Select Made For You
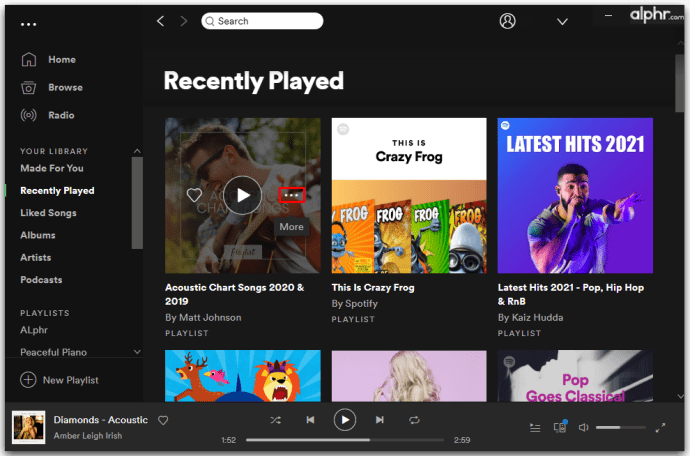The width and height of the screenshot is (690, 456). tap(52, 168)
